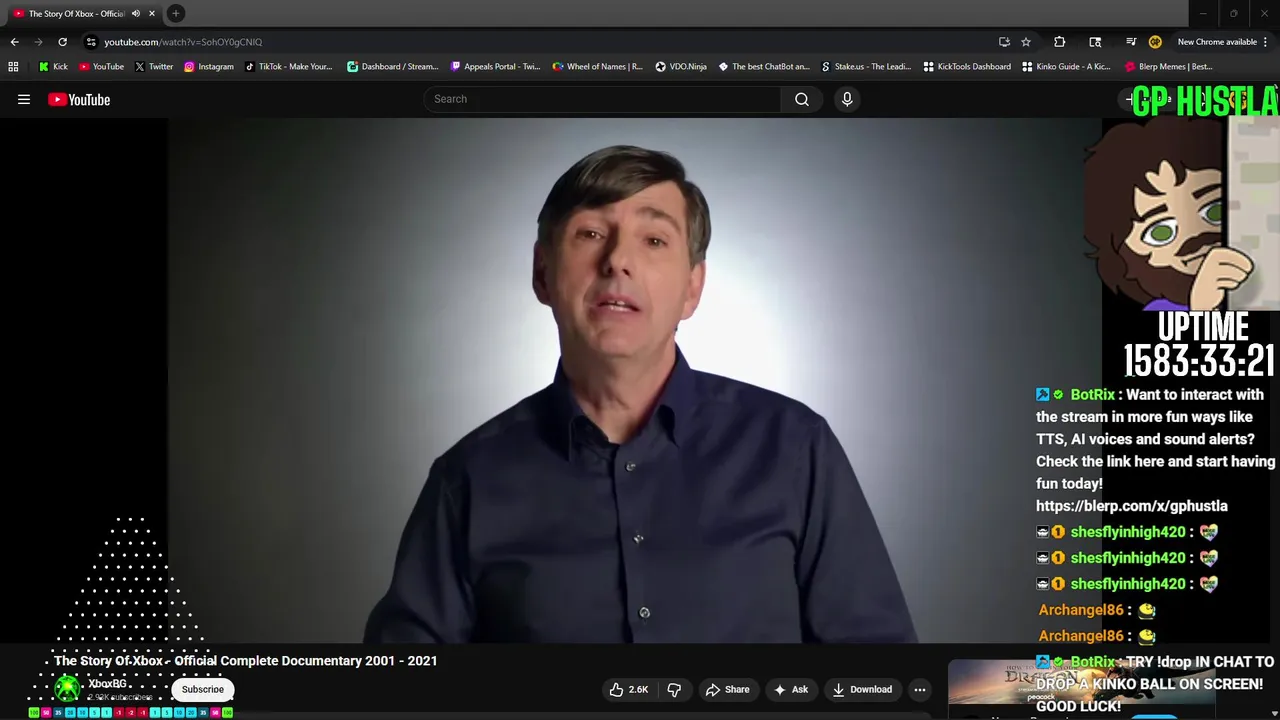Open the Chrome apps grid shortcut

click(x=13, y=67)
